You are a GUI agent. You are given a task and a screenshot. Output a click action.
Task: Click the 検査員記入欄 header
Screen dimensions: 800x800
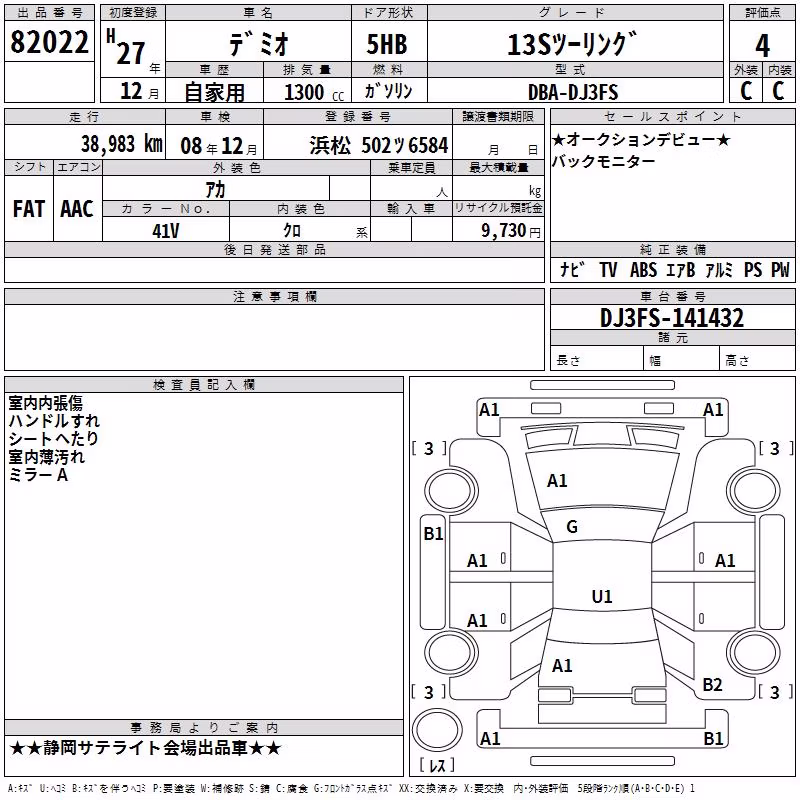pos(204,385)
